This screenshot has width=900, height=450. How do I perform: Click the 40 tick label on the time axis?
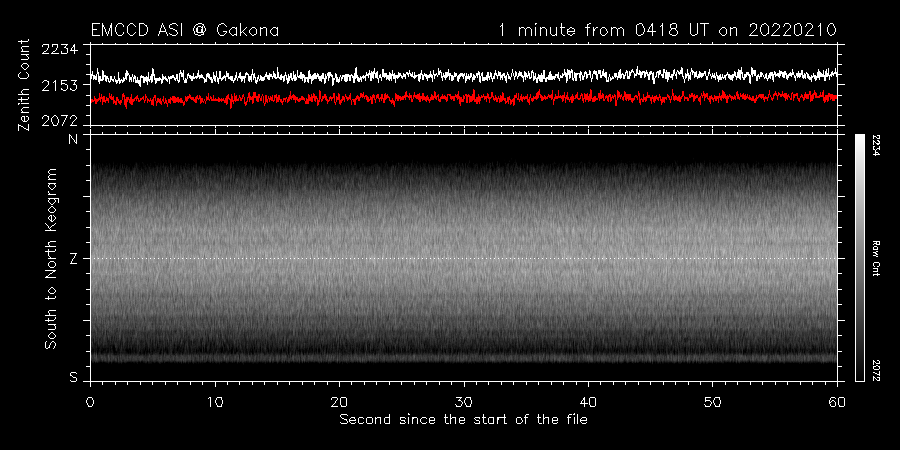coord(588,401)
